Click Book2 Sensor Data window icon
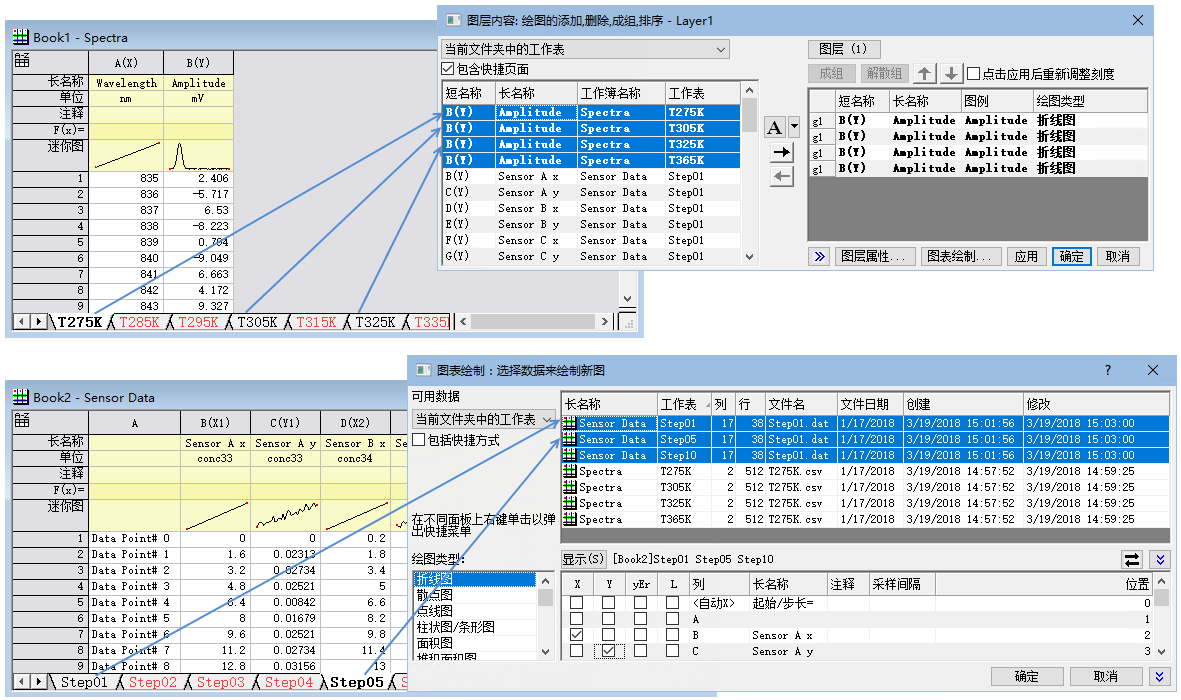The width and height of the screenshot is (1181, 700). pyautogui.click(x=21, y=397)
